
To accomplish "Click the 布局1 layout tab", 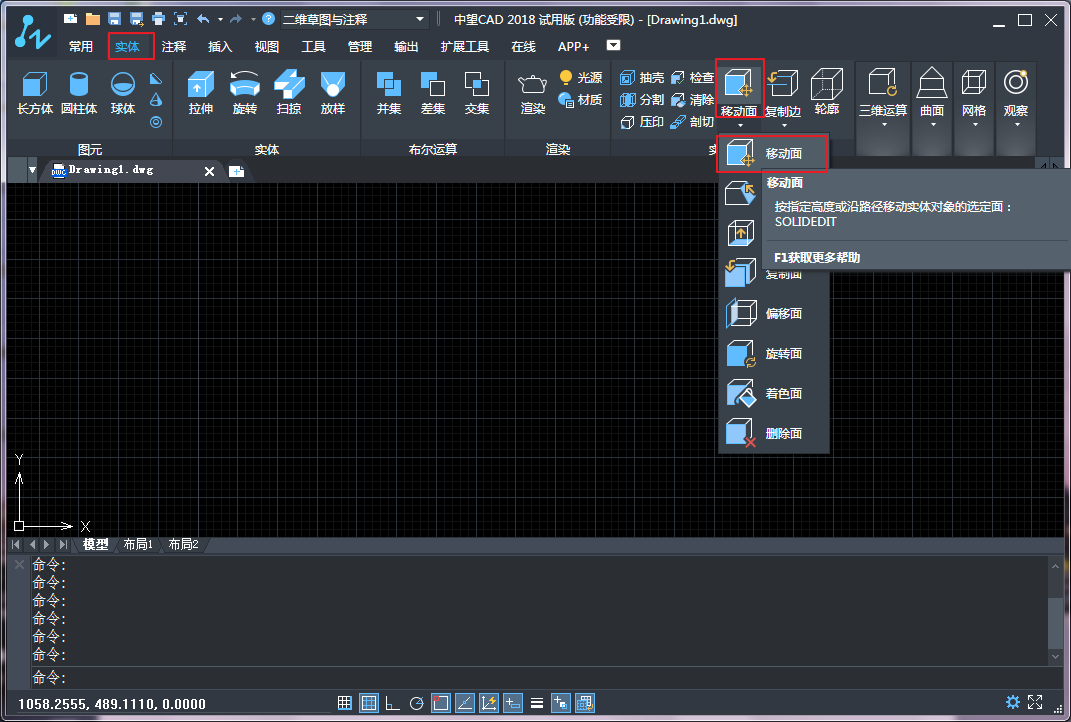I will click(x=138, y=544).
